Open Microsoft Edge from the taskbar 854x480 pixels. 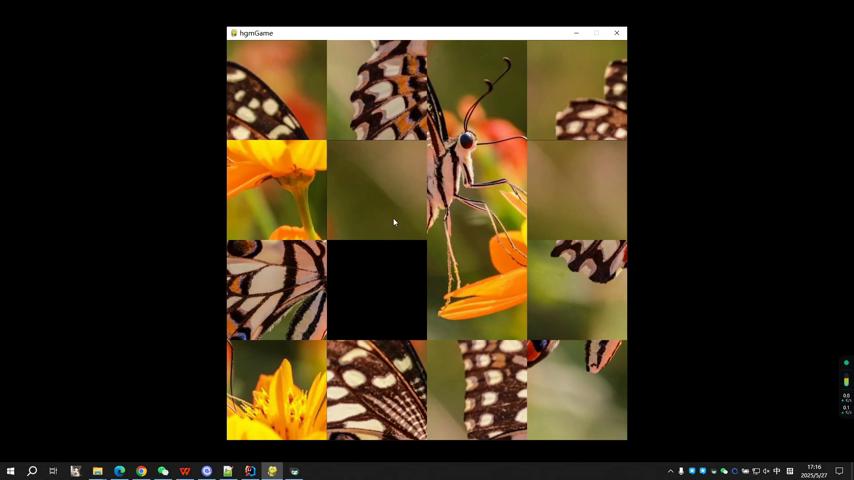pyautogui.click(x=119, y=471)
